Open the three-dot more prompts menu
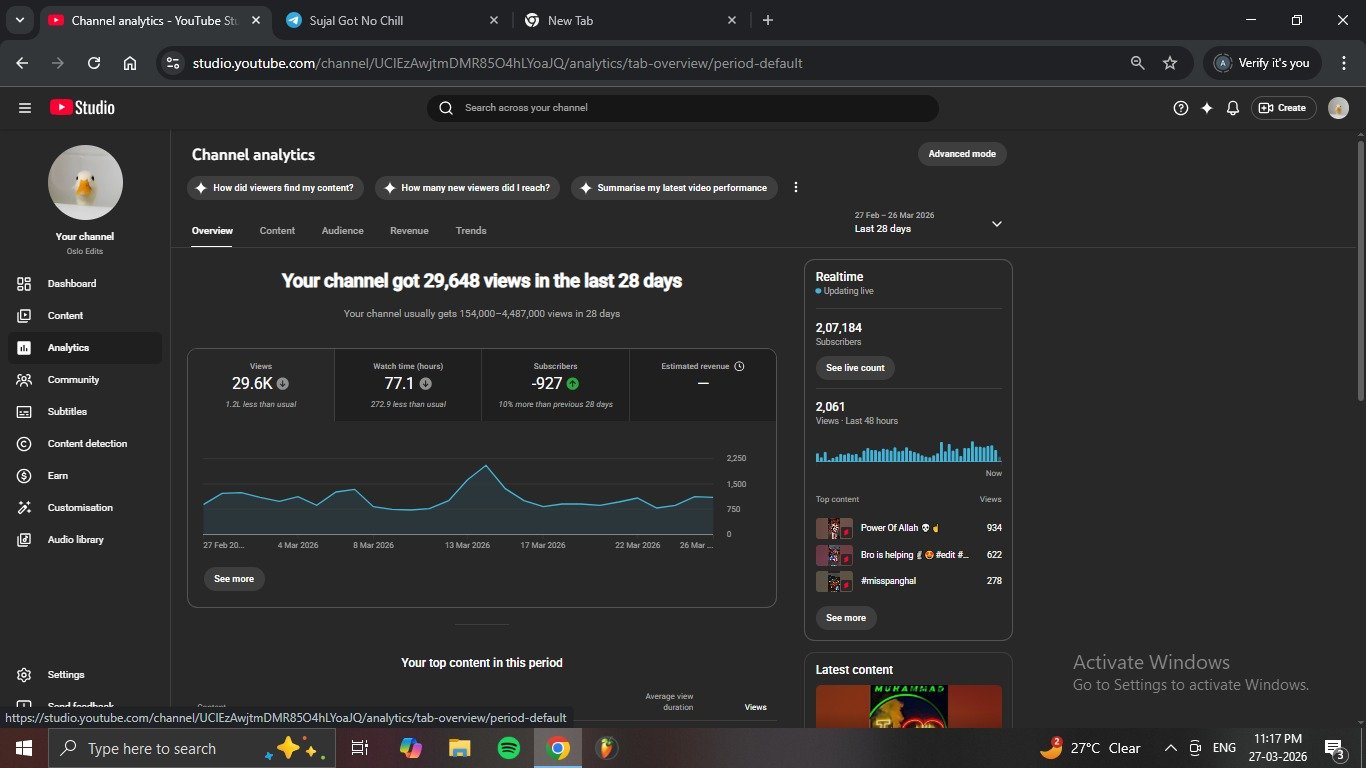Screen dimensions: 1366x768 tap(796, 188)
